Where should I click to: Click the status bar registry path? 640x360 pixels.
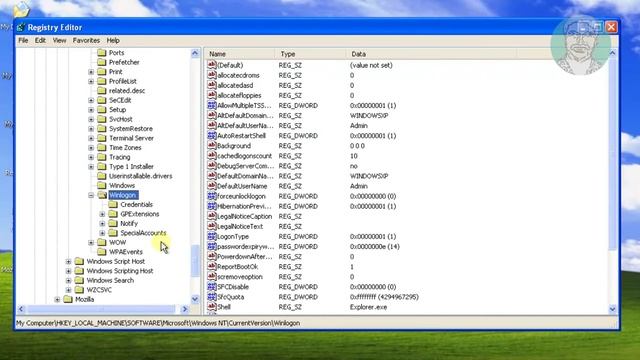[x=158, y=323]
